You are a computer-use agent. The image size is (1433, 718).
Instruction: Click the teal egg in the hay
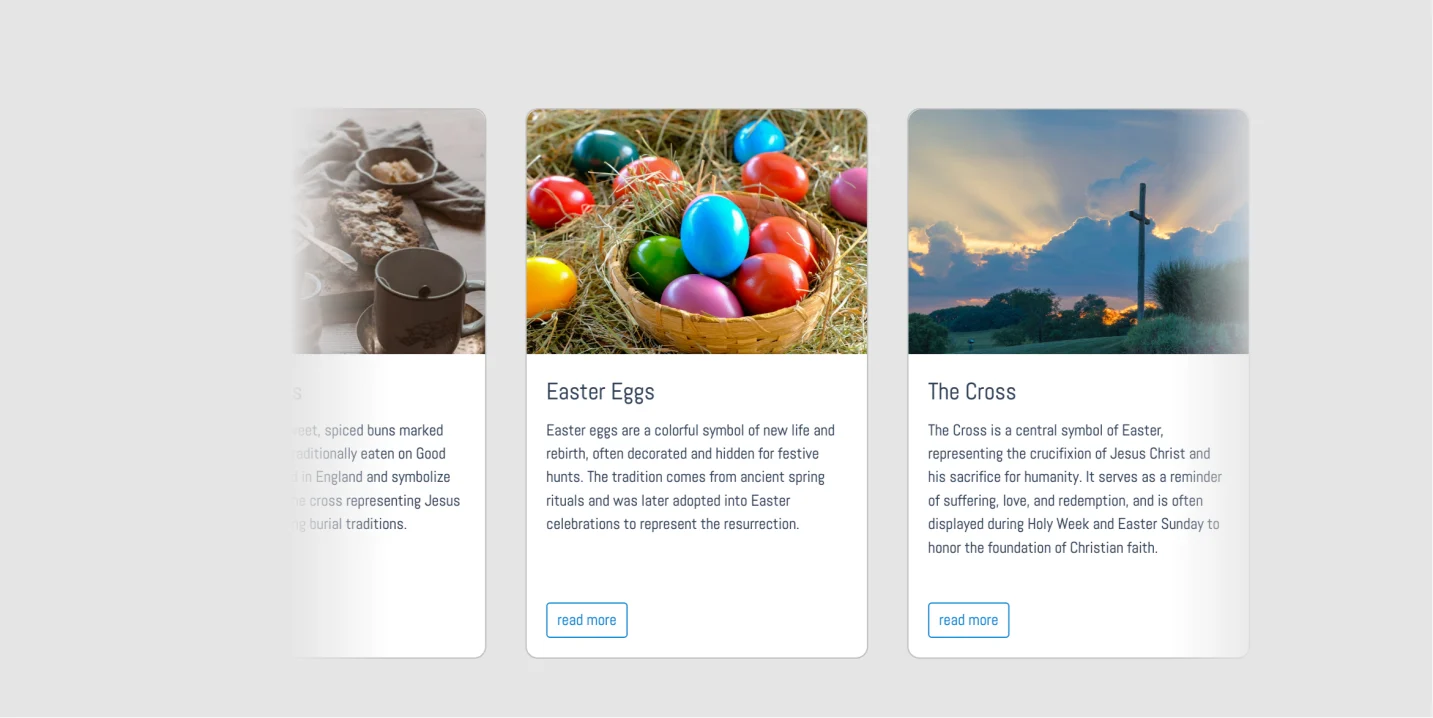(x=603, y=151)
